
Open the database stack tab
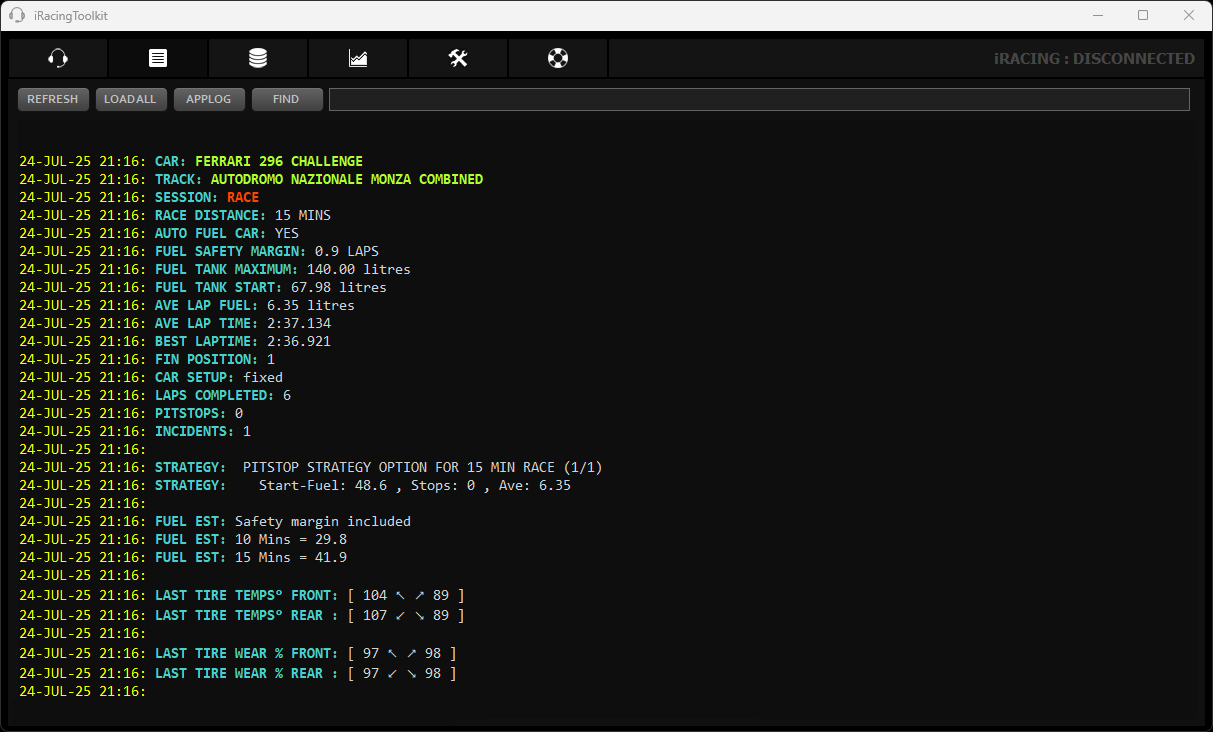pyautogui.click(x=258, y=59)
